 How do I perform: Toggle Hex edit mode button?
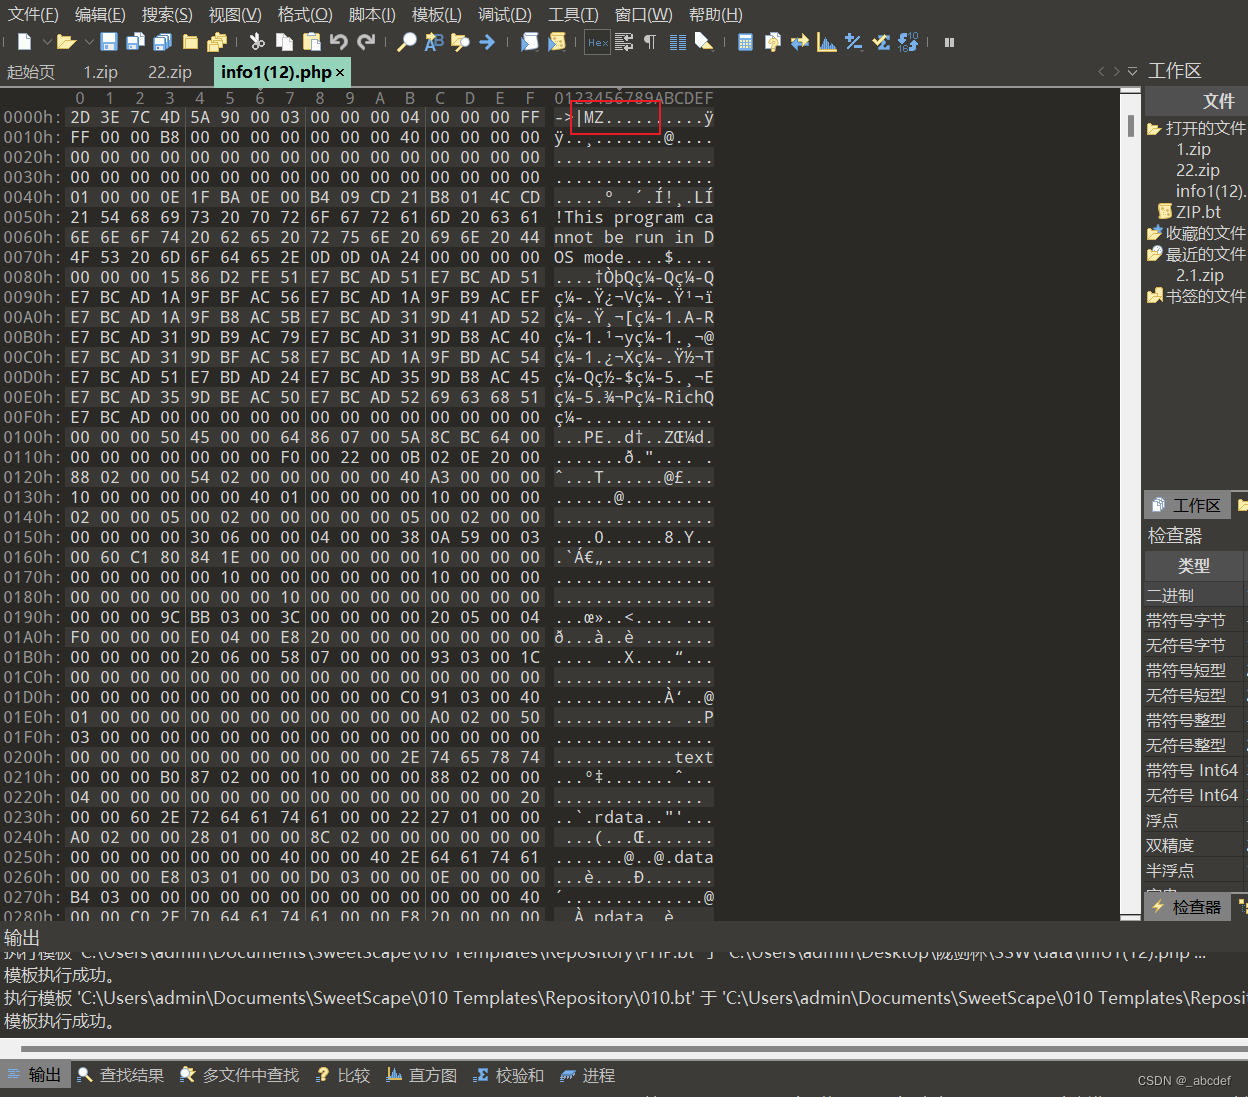pyautogui.click(x=598, y=42)
